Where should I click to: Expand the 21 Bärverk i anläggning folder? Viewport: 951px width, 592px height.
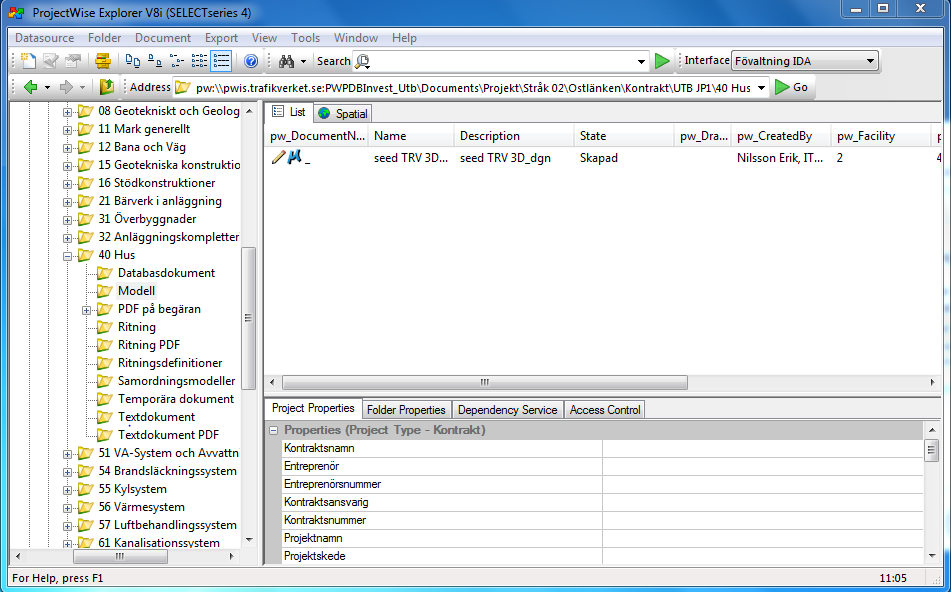click(x=67, y=202)
